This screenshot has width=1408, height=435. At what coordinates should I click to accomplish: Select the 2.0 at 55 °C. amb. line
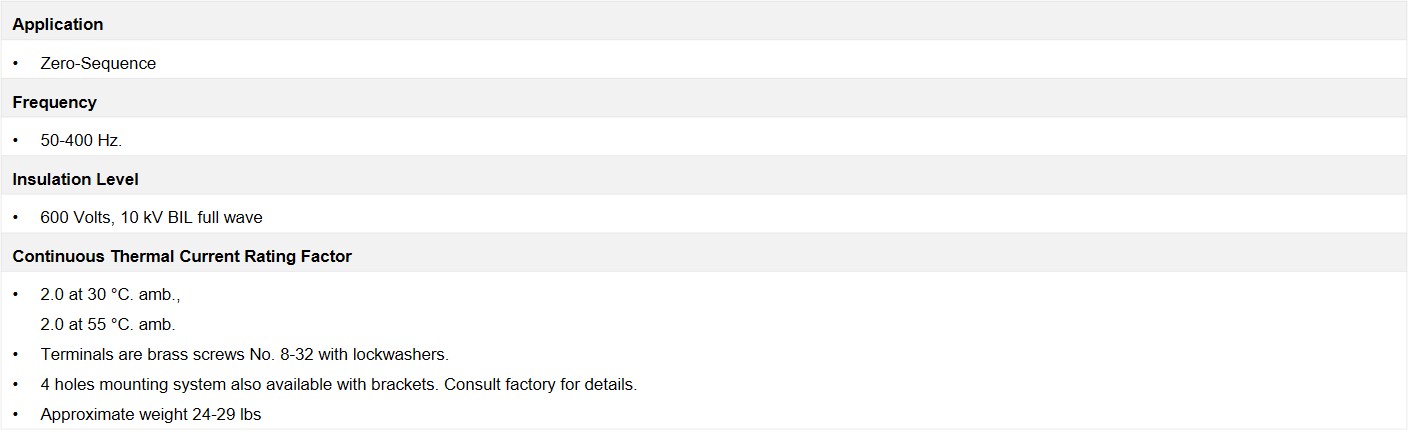[x=108, y=324]
